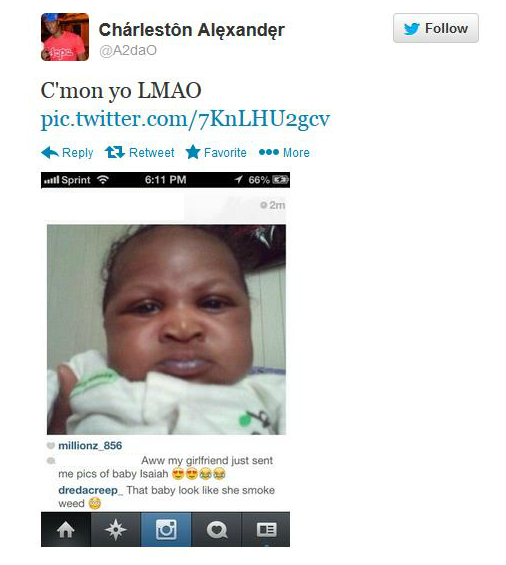Click the Retweet arrows icon
506x565 pixels.
pyautogui.click(x=115, y=152)
